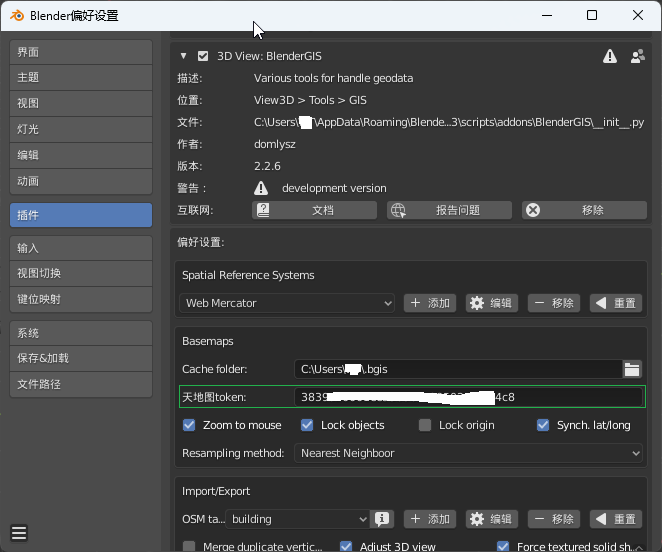Screen dimensions: 662x552
Task: Minimize the Blender preferences window
Action: [547, 16]
